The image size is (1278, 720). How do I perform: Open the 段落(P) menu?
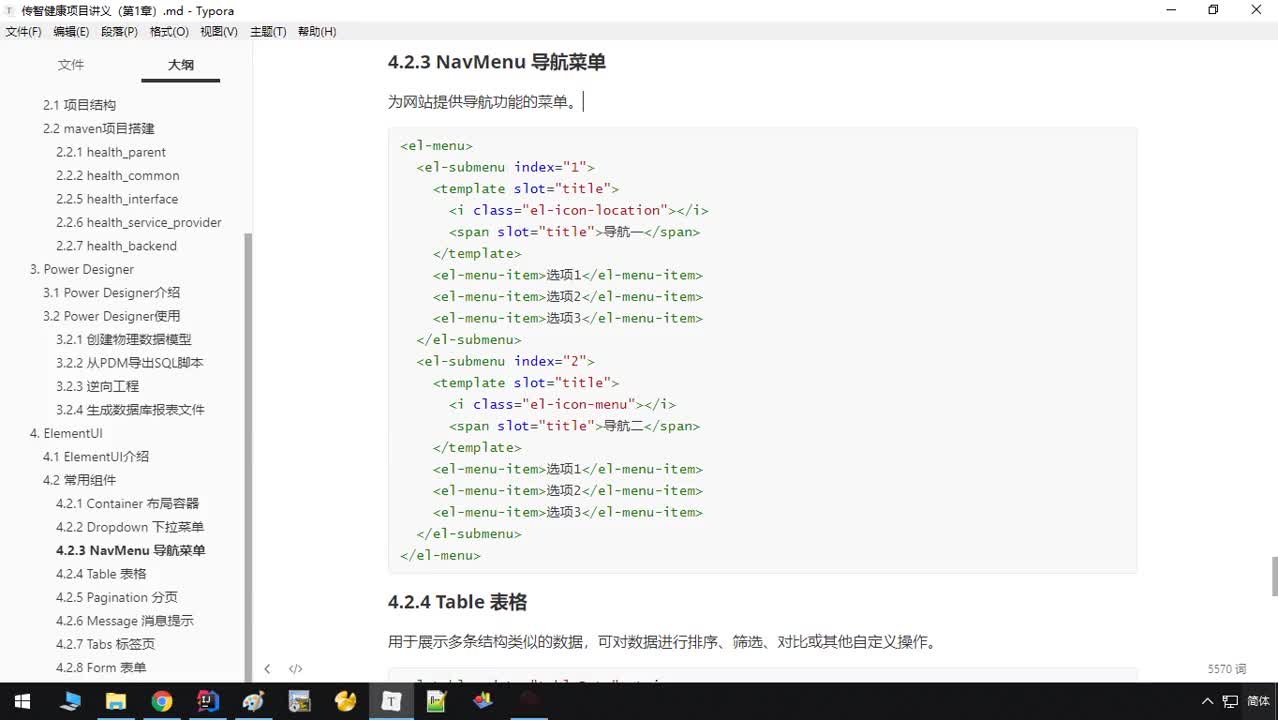[x=120, y=32]
